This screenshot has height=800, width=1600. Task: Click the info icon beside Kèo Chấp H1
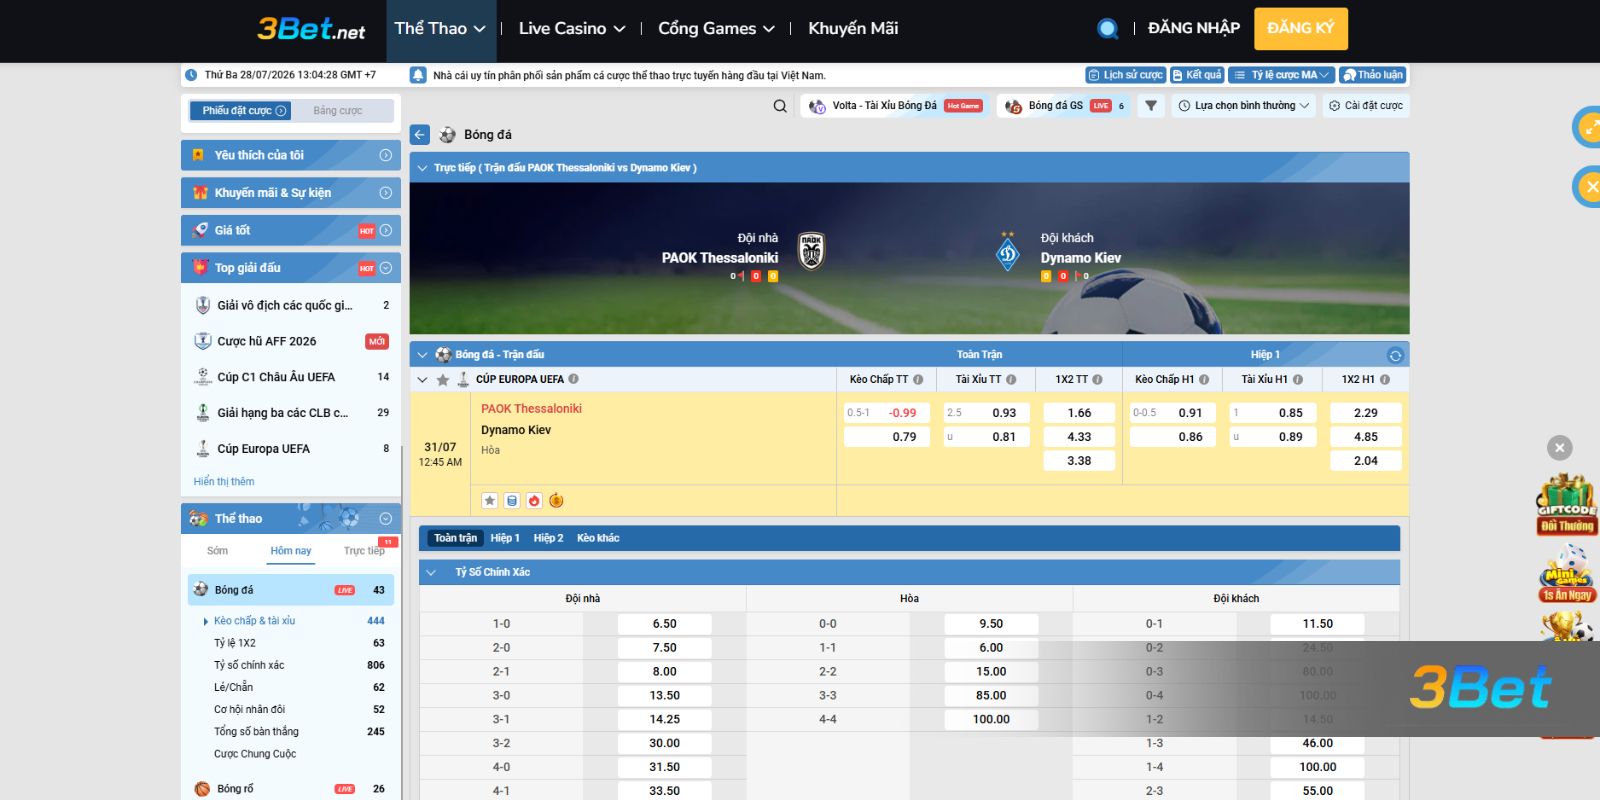coord(1204,380)
